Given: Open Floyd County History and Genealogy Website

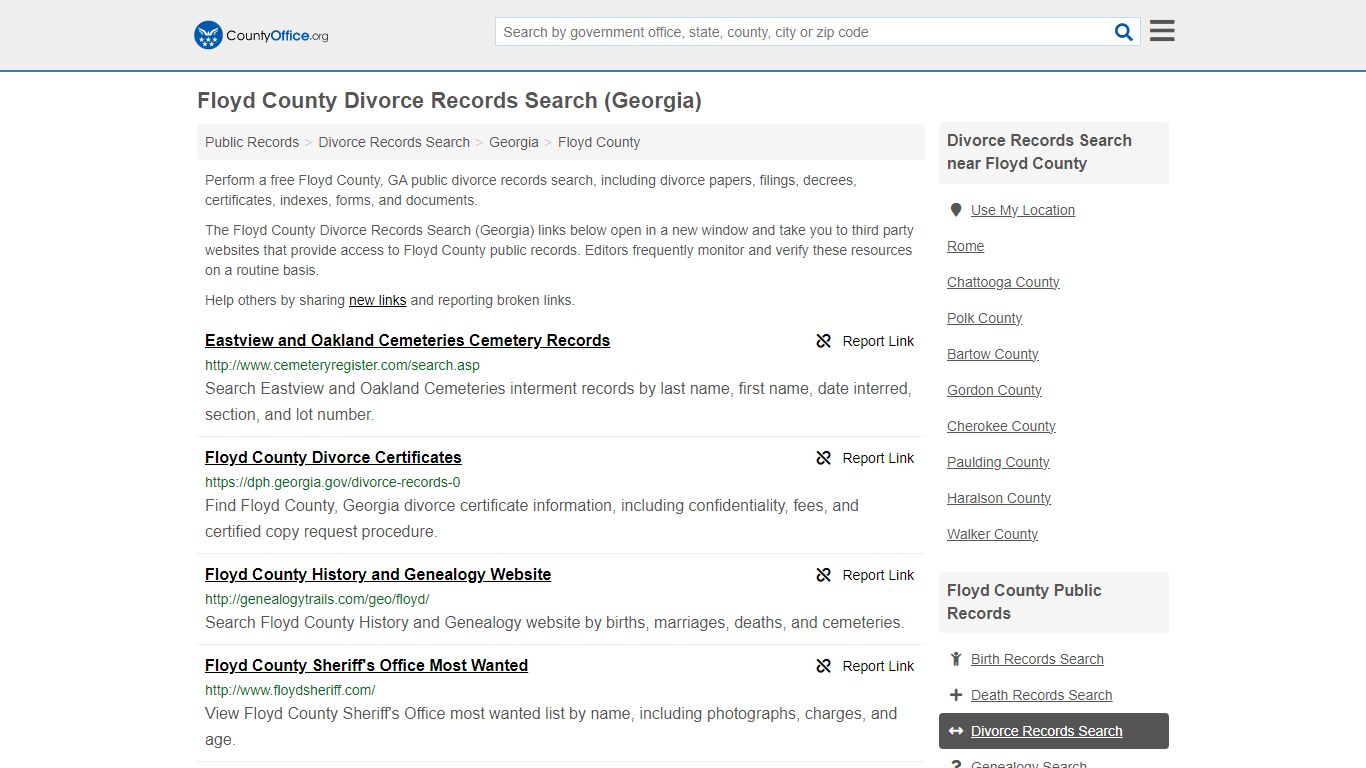Looking at the screenshot, I should tap(378, 574).
